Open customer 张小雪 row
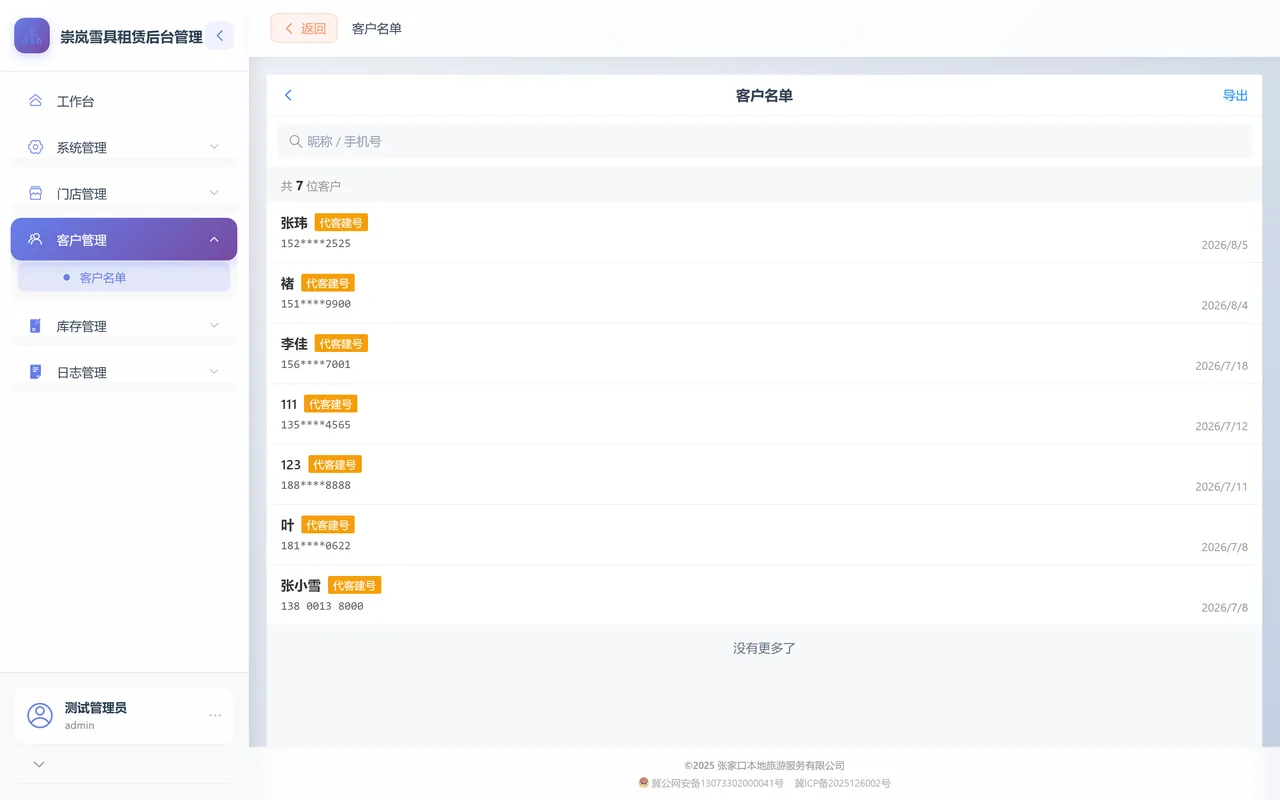 pos(764,596)
